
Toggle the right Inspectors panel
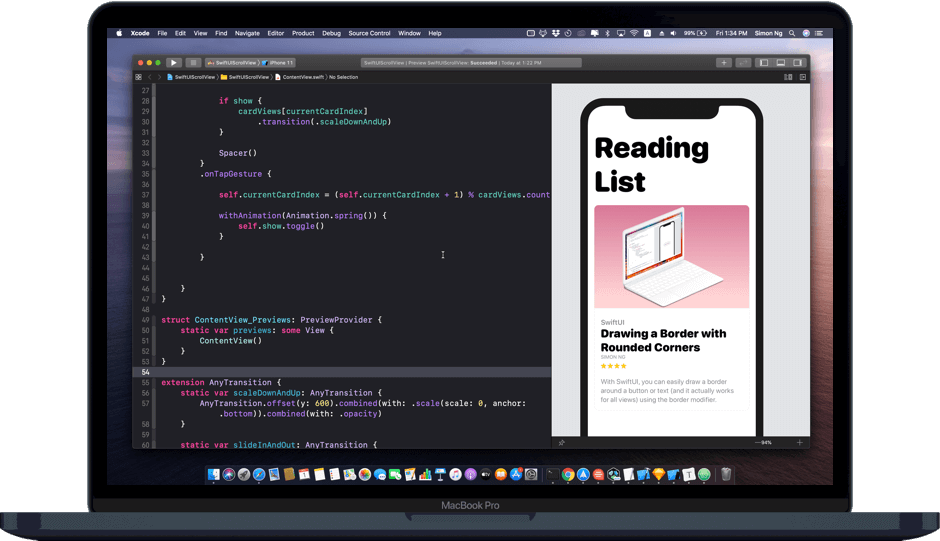(798, 62)
